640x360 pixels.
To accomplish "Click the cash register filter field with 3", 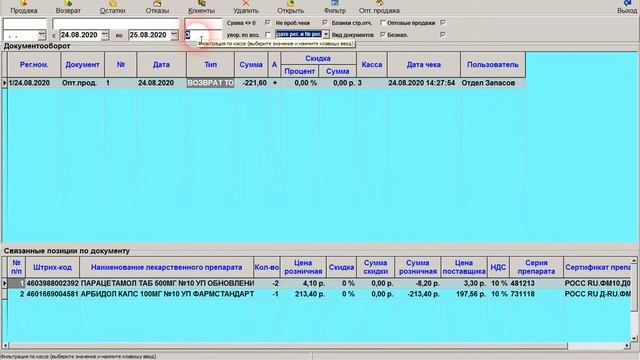I will (x=203, y=35).
